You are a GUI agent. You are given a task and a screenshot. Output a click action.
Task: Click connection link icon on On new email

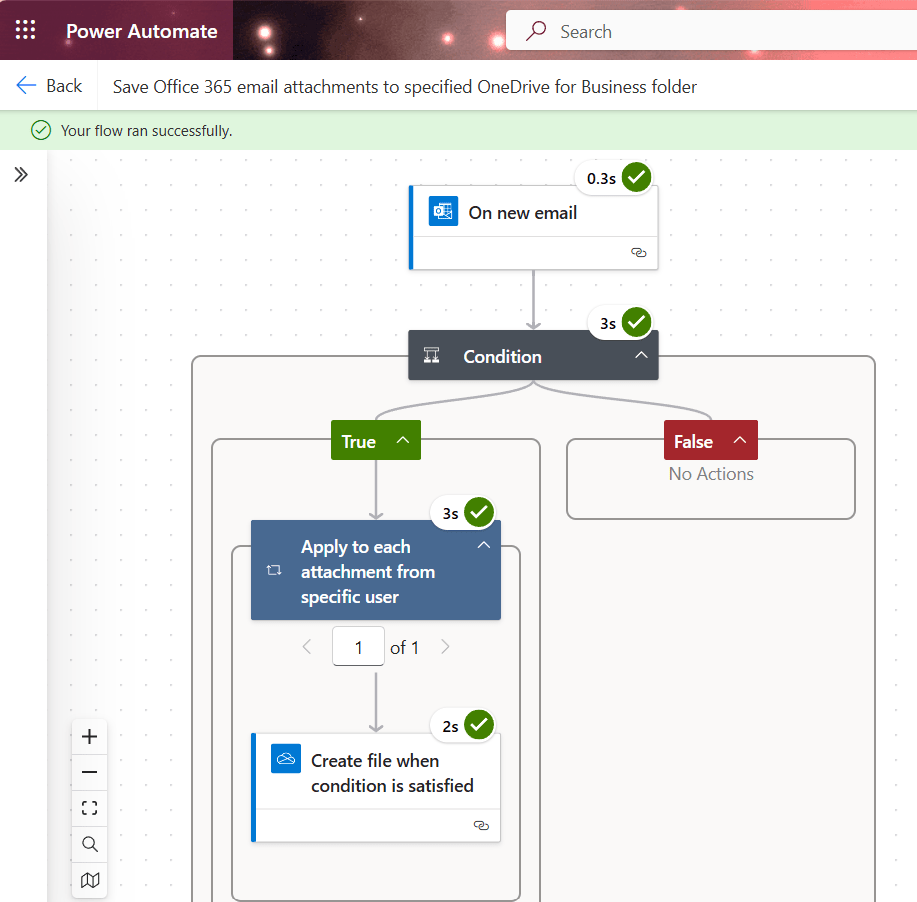point(638,253)
